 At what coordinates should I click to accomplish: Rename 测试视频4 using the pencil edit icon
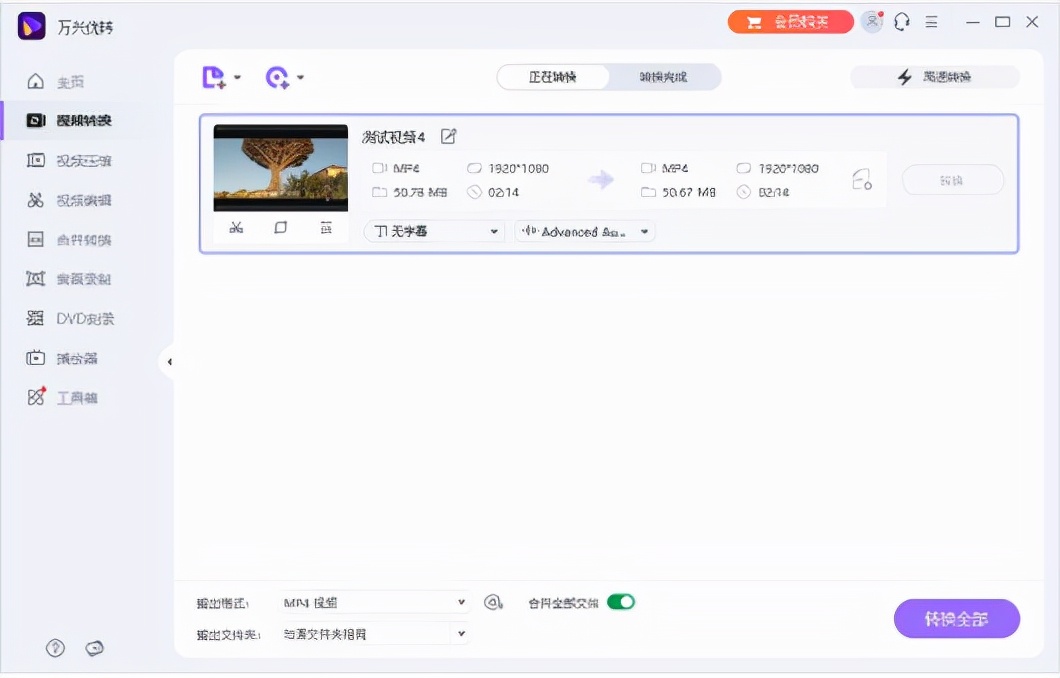pyautogui.click(x=448, y=136)
